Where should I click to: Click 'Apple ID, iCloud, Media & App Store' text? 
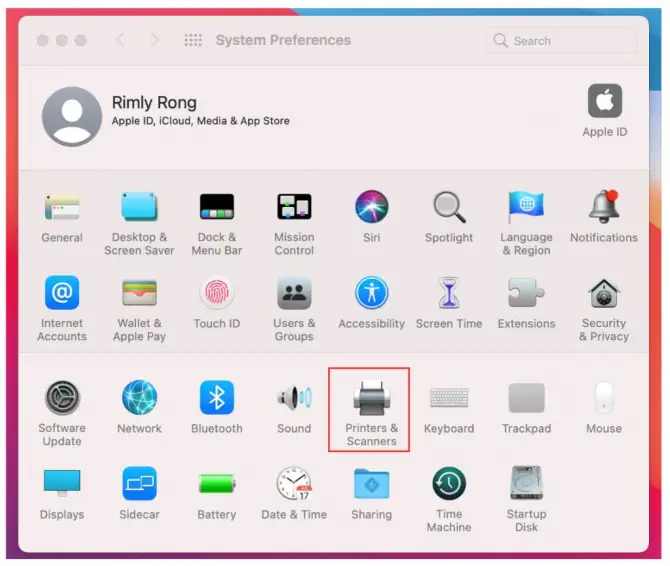click(x=200, y=121)
